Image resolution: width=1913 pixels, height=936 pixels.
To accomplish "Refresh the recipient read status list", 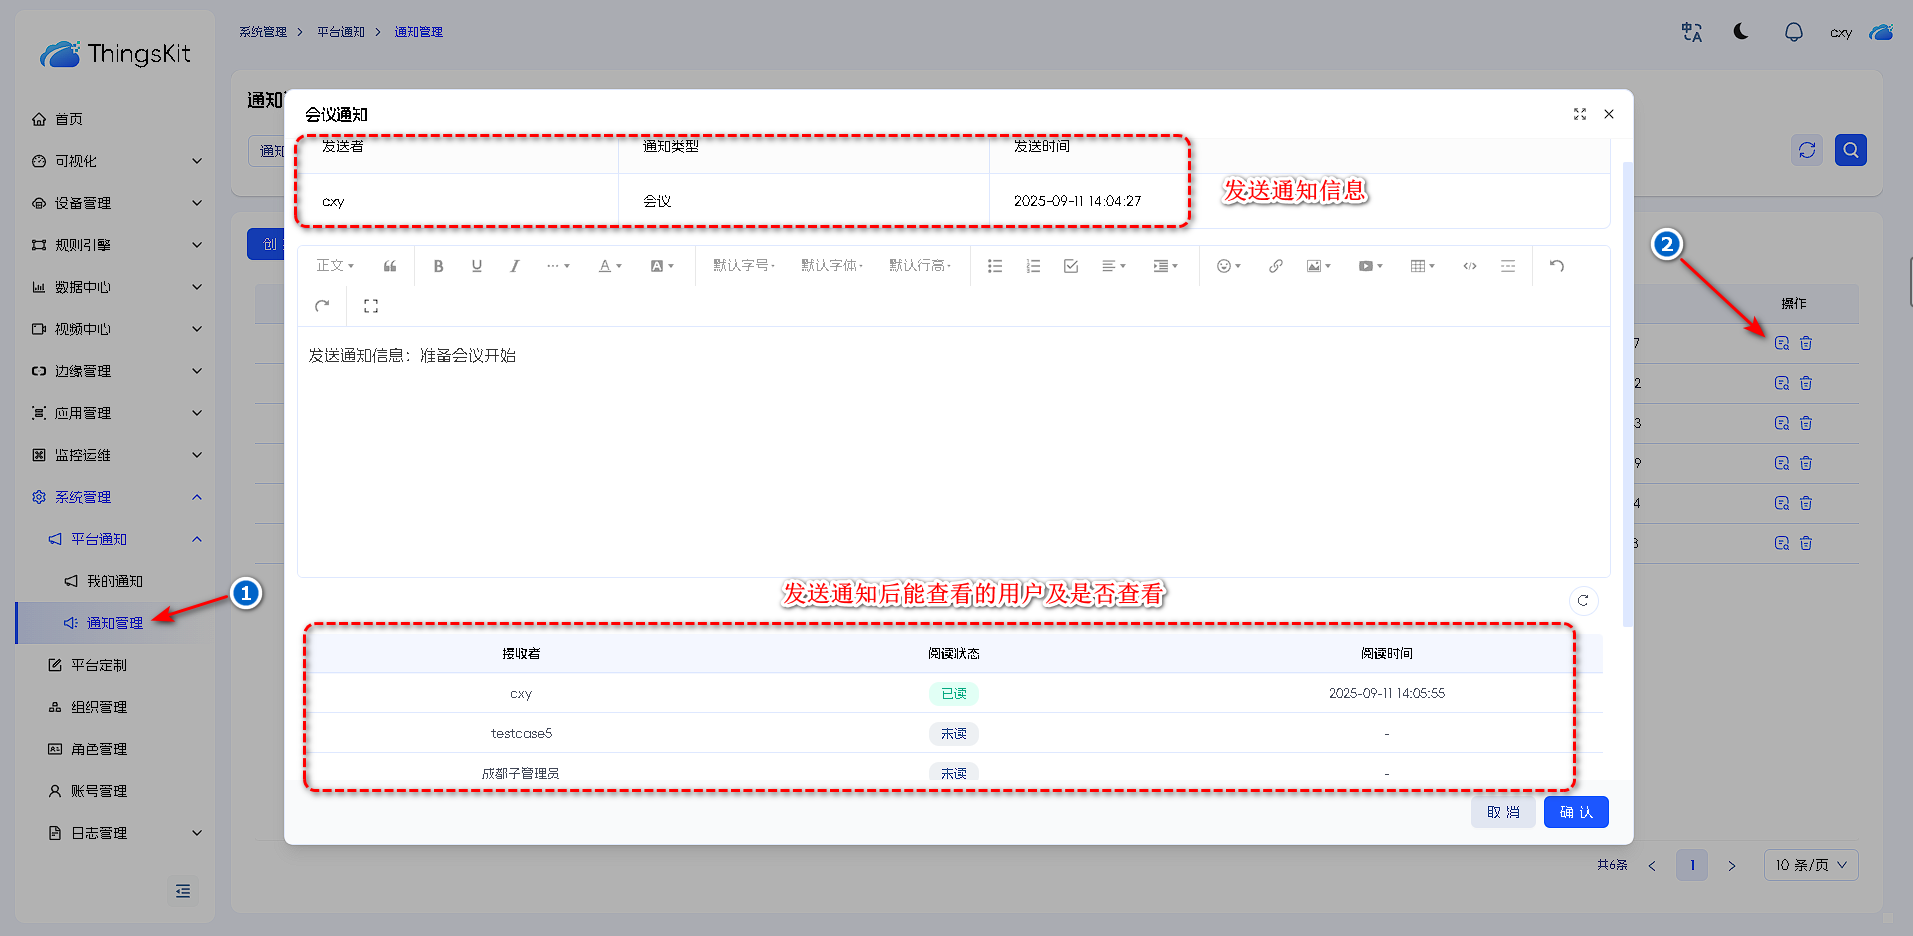I will point(1582,601).
